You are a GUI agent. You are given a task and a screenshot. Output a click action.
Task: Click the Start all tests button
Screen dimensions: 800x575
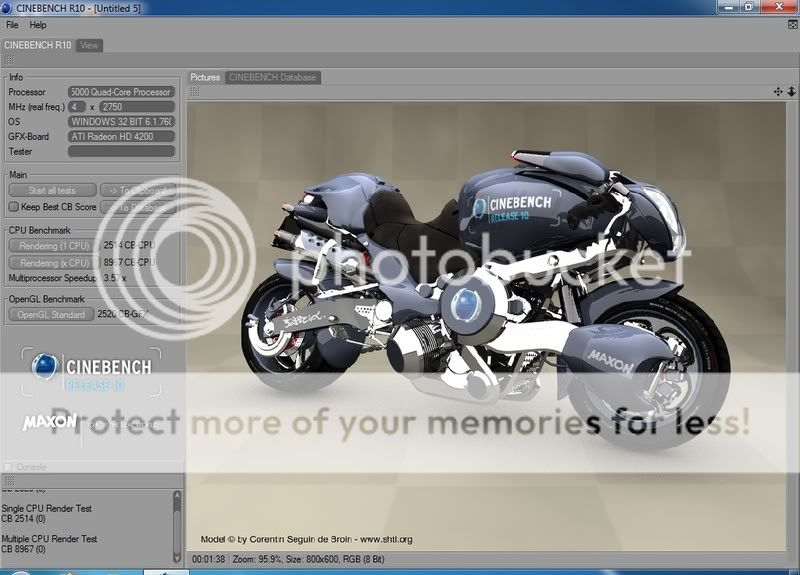click(x=52, y=190)
